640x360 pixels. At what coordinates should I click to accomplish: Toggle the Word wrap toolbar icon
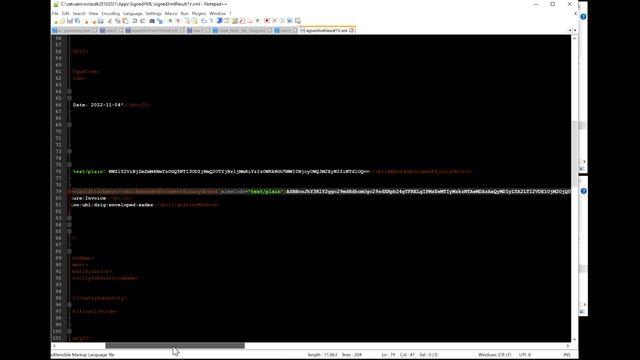click(204, 21)
